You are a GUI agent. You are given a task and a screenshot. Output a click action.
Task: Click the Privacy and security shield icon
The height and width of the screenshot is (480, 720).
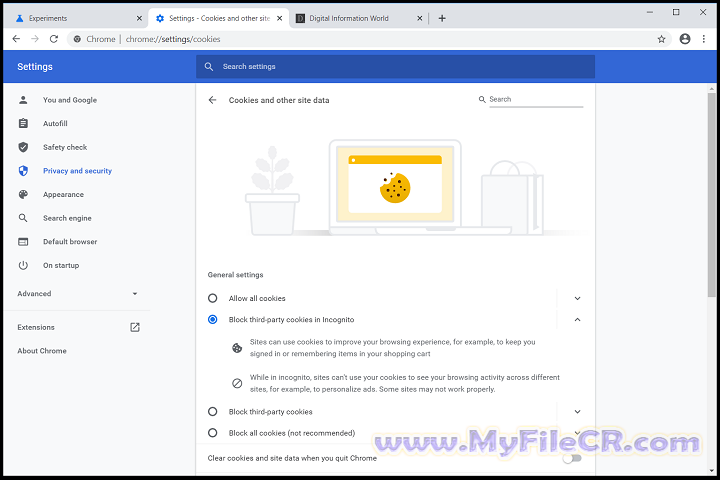(x=23, y=171)
